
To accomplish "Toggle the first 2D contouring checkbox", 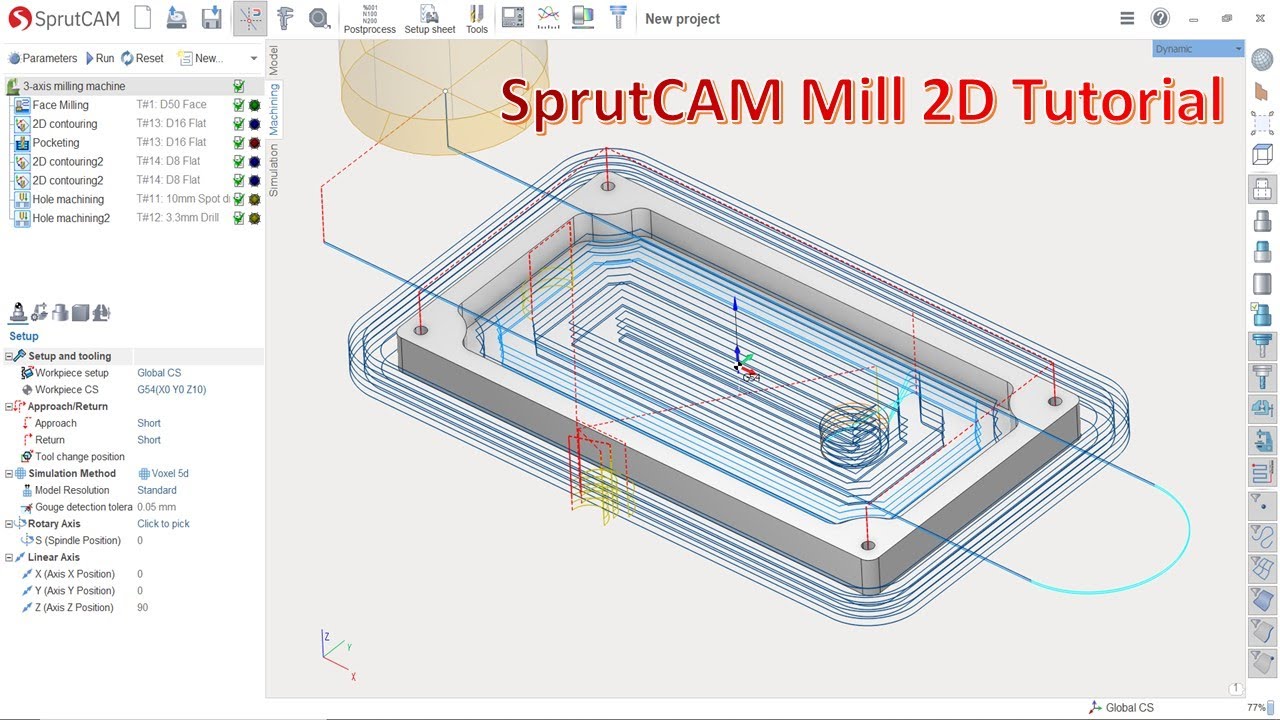I will [x=239, y=124].
